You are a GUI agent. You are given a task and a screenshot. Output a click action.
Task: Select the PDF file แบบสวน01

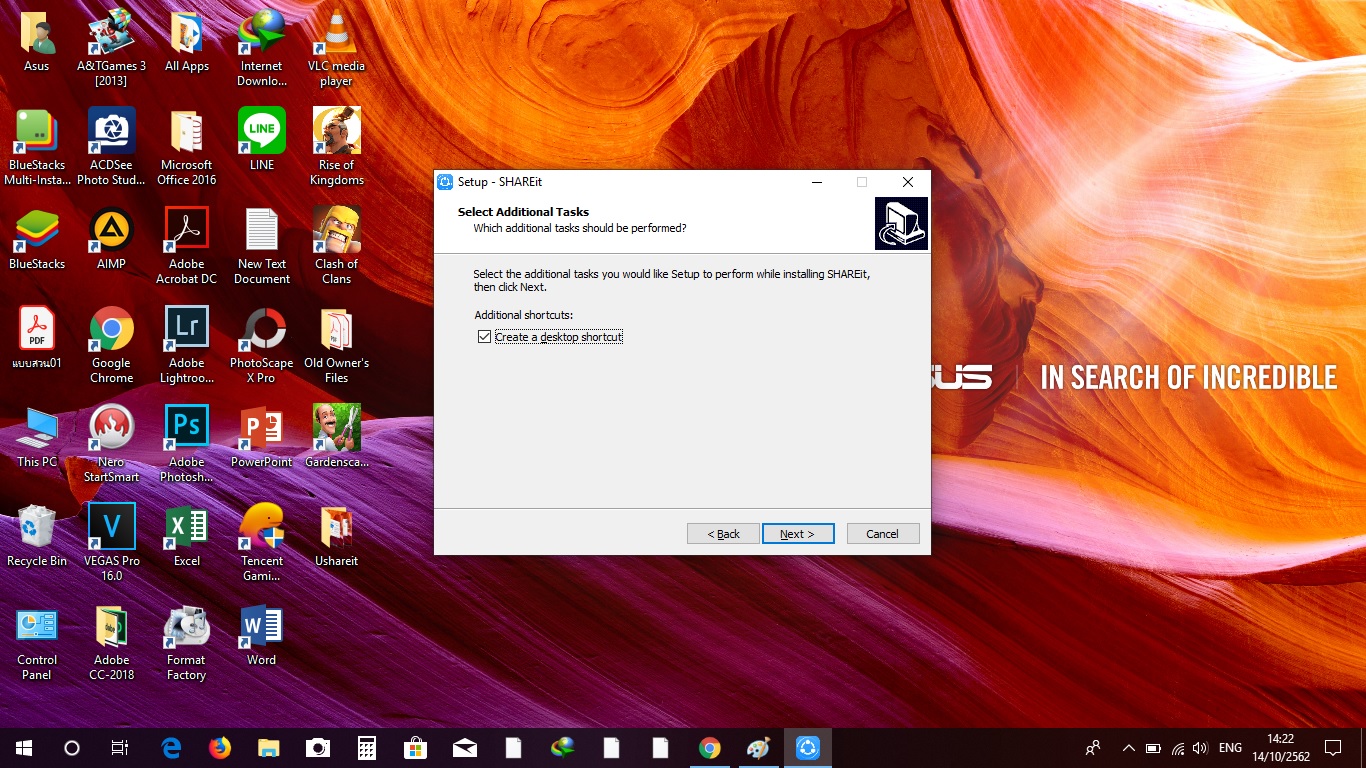[x=37, y=338]
